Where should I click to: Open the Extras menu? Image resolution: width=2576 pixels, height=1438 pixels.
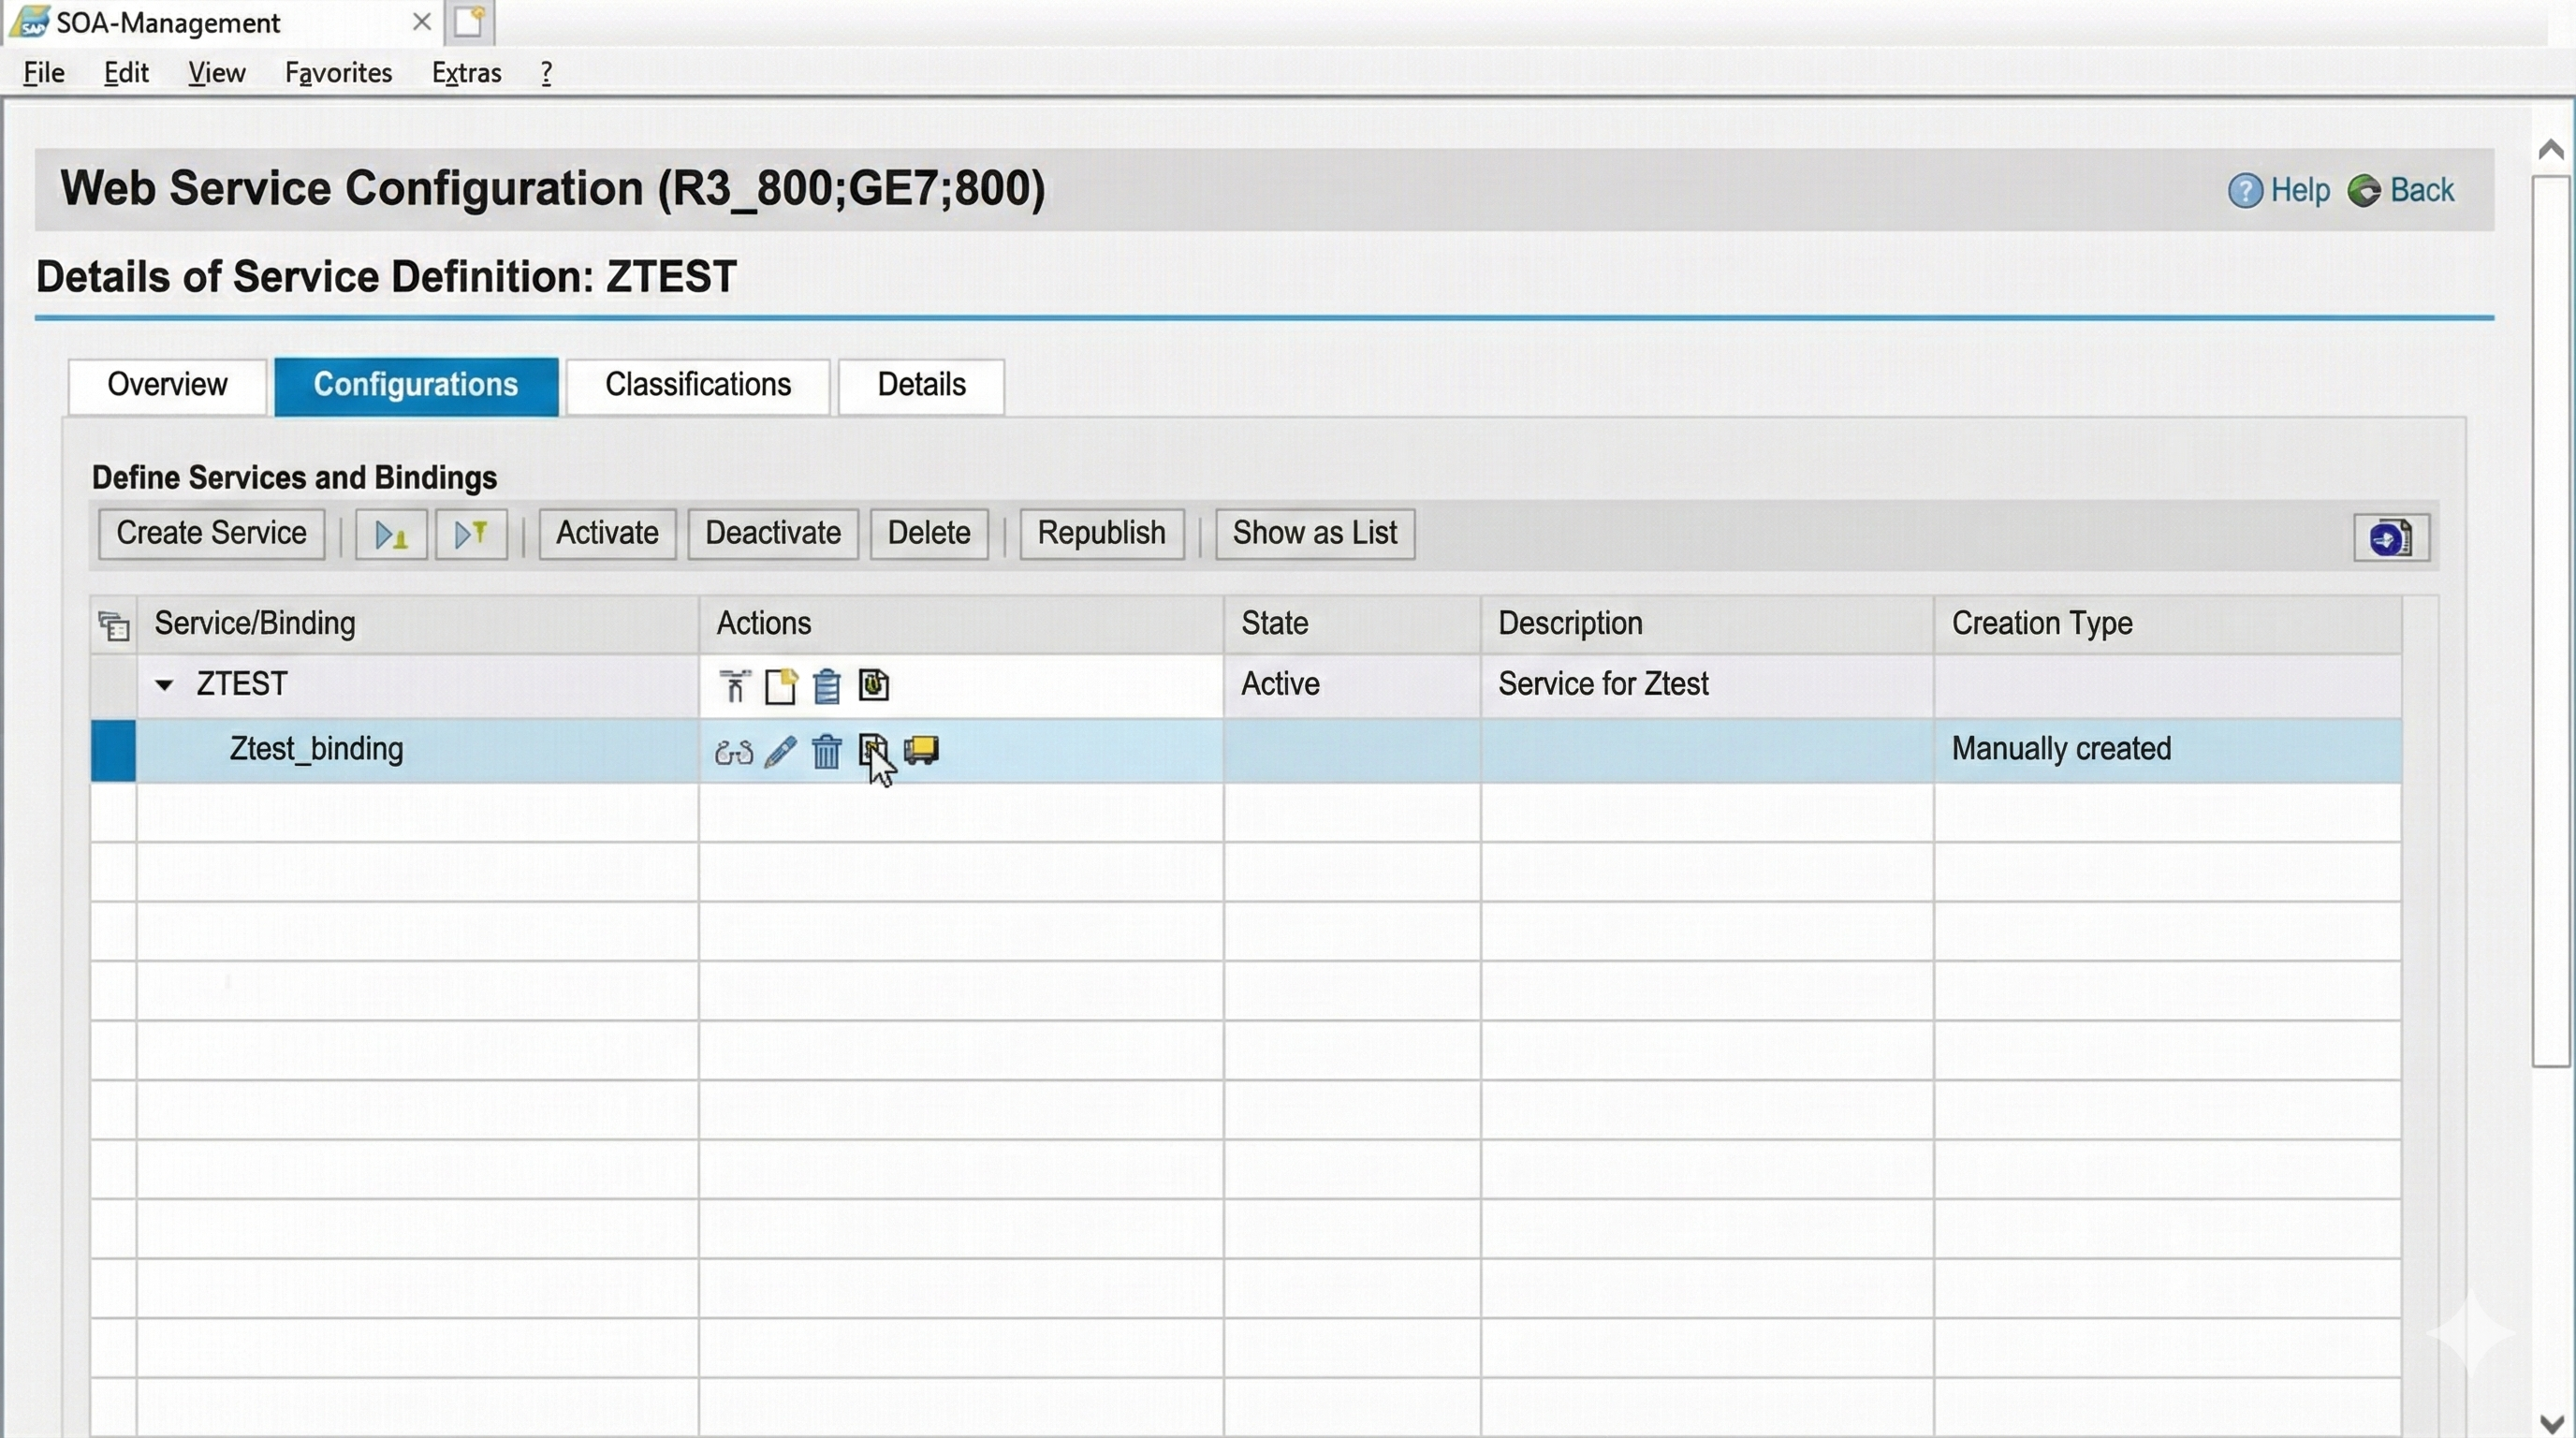coord(466,73)
